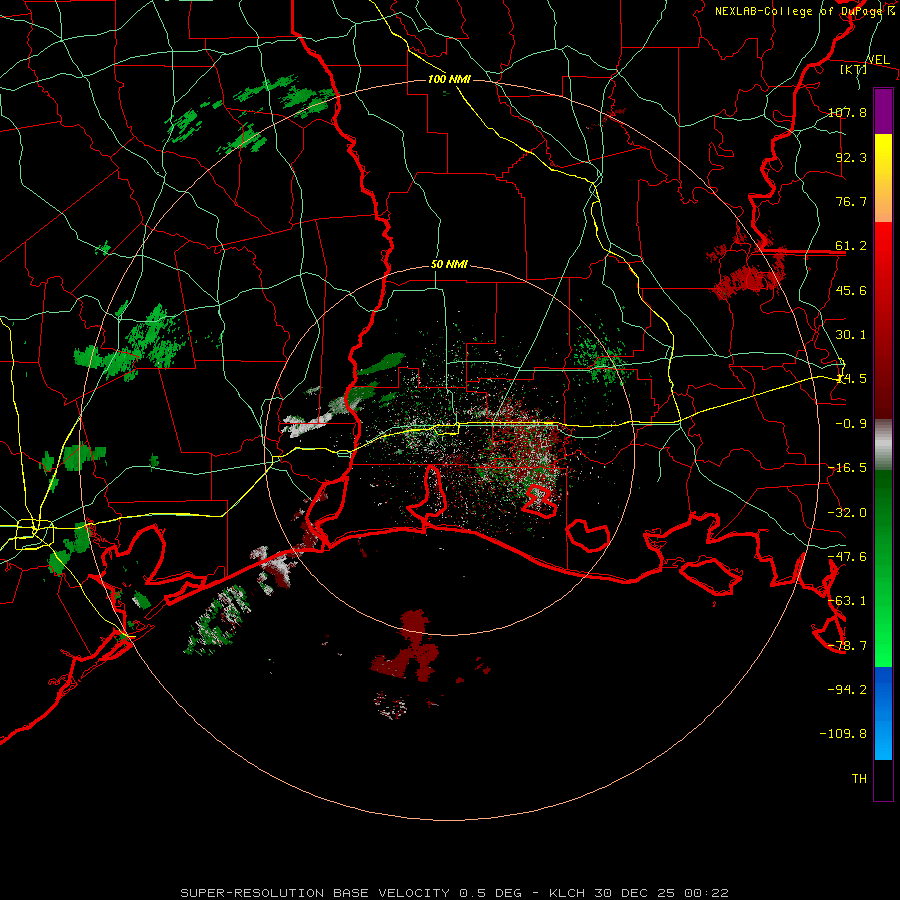Click the -32.0 velocity legend value
The image size is (900, 900).
click(847, 513)
